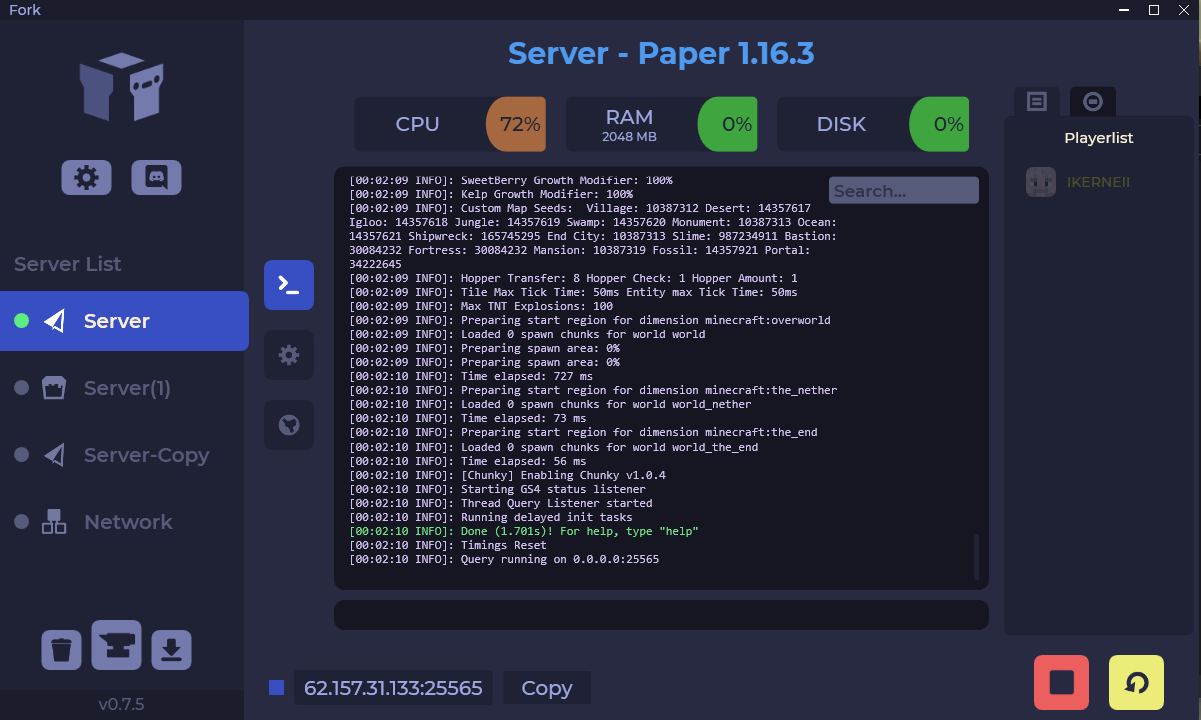Click the blue square next to address
Screen dimensions: 1201x720
point(277,687)
